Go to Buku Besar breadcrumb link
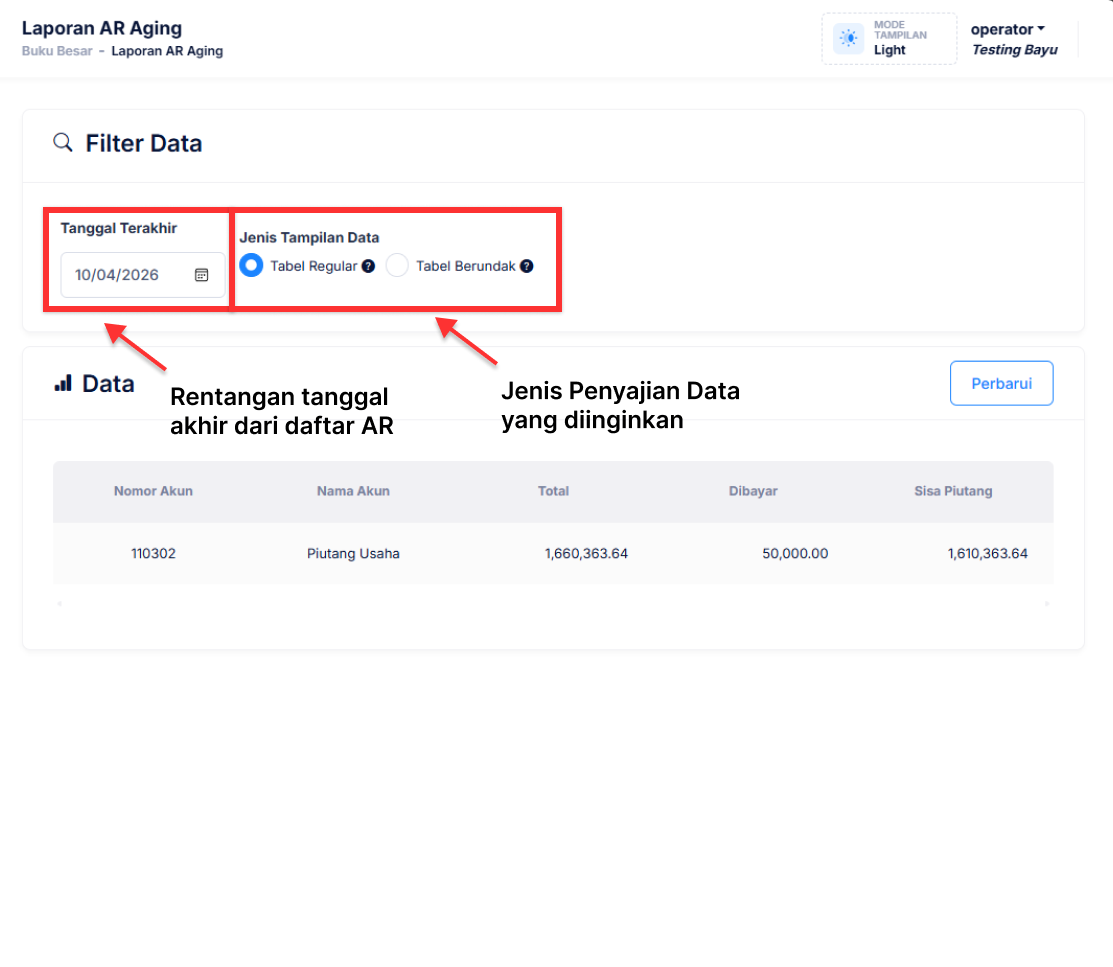 pos(57,51)
